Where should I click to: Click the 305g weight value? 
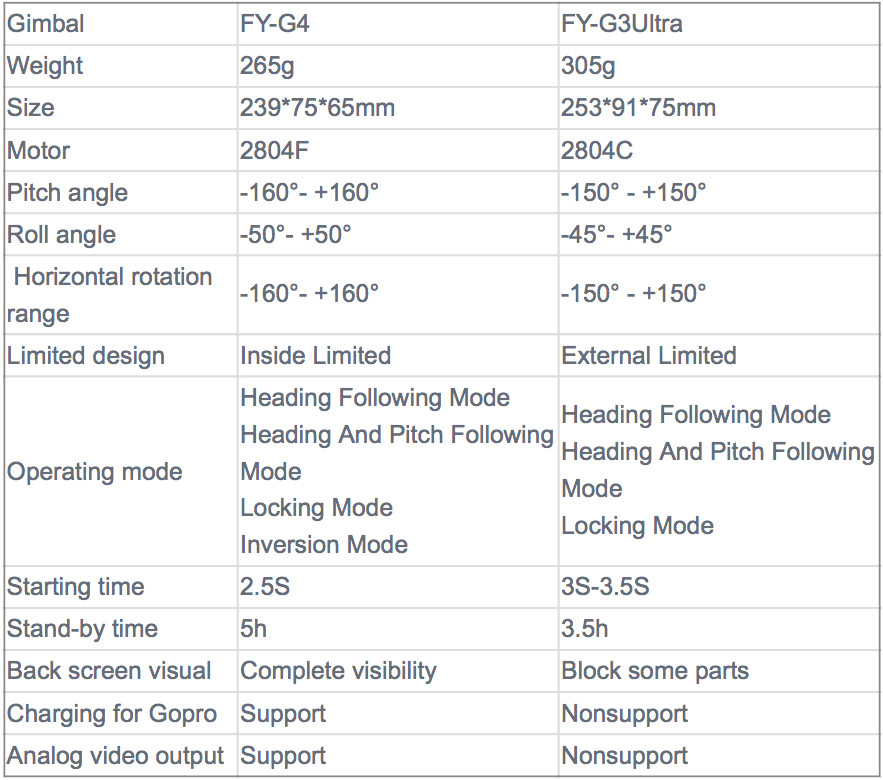pos(588,66)
